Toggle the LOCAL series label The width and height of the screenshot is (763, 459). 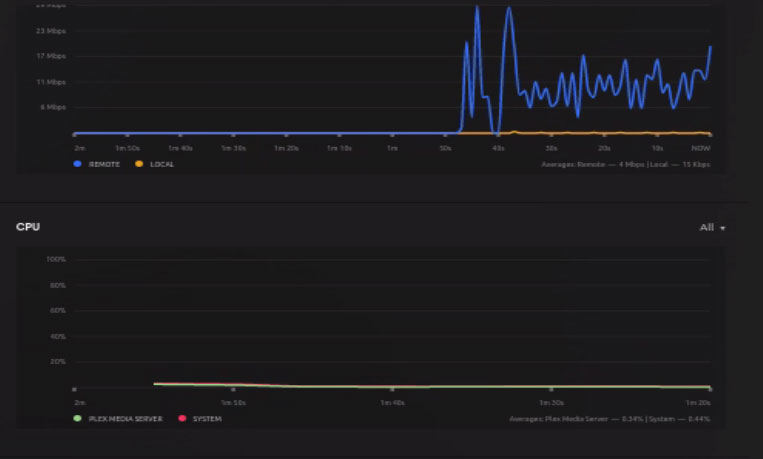click(162, 165)
